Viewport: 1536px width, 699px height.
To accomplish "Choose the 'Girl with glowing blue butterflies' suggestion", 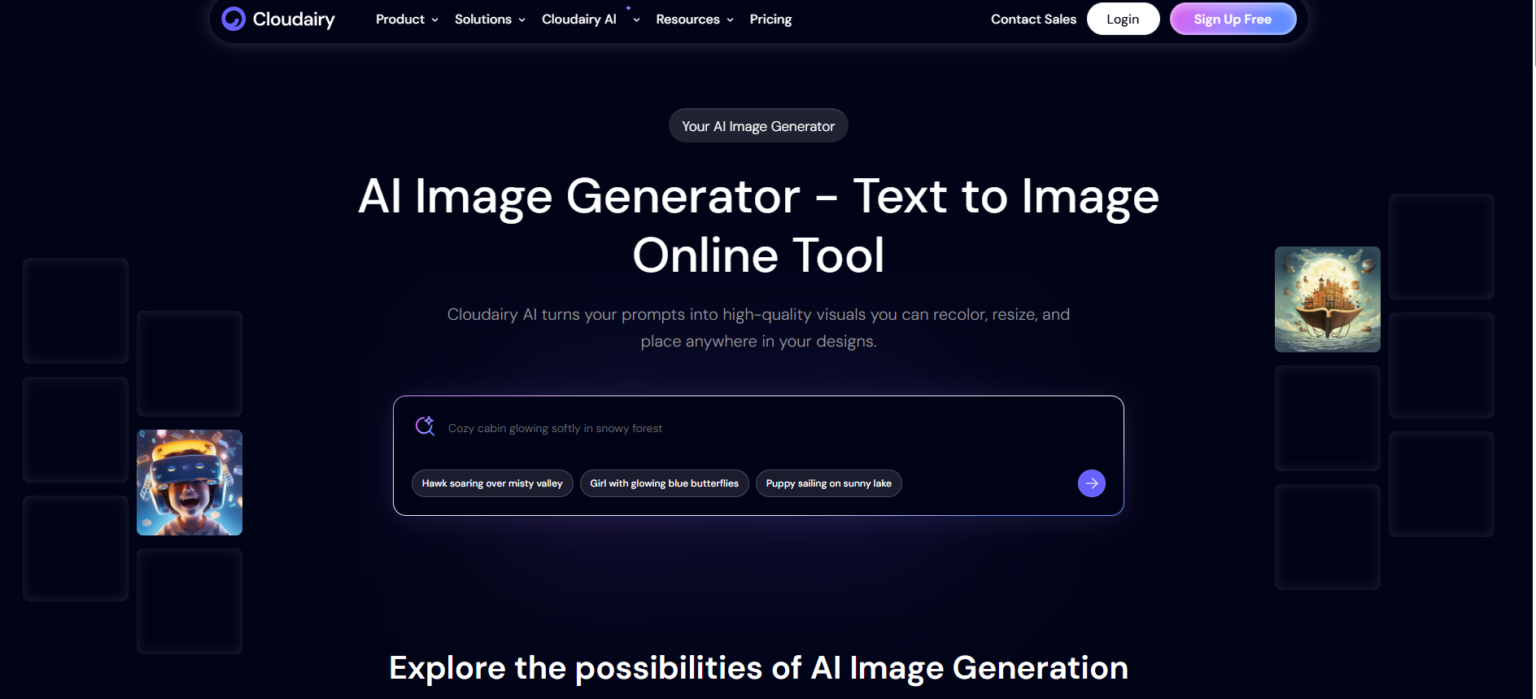I will coord(664,483).
